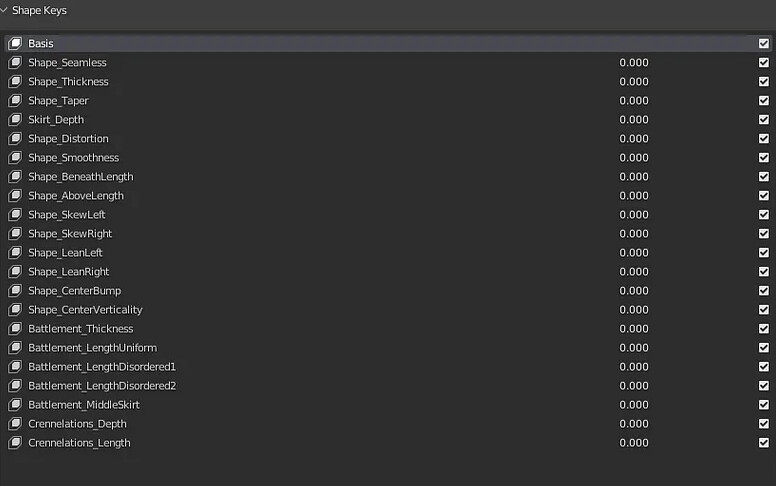Collapse the Shape Keys panel
The width and height of the screenshot is (776, 486).
(6, 10)
